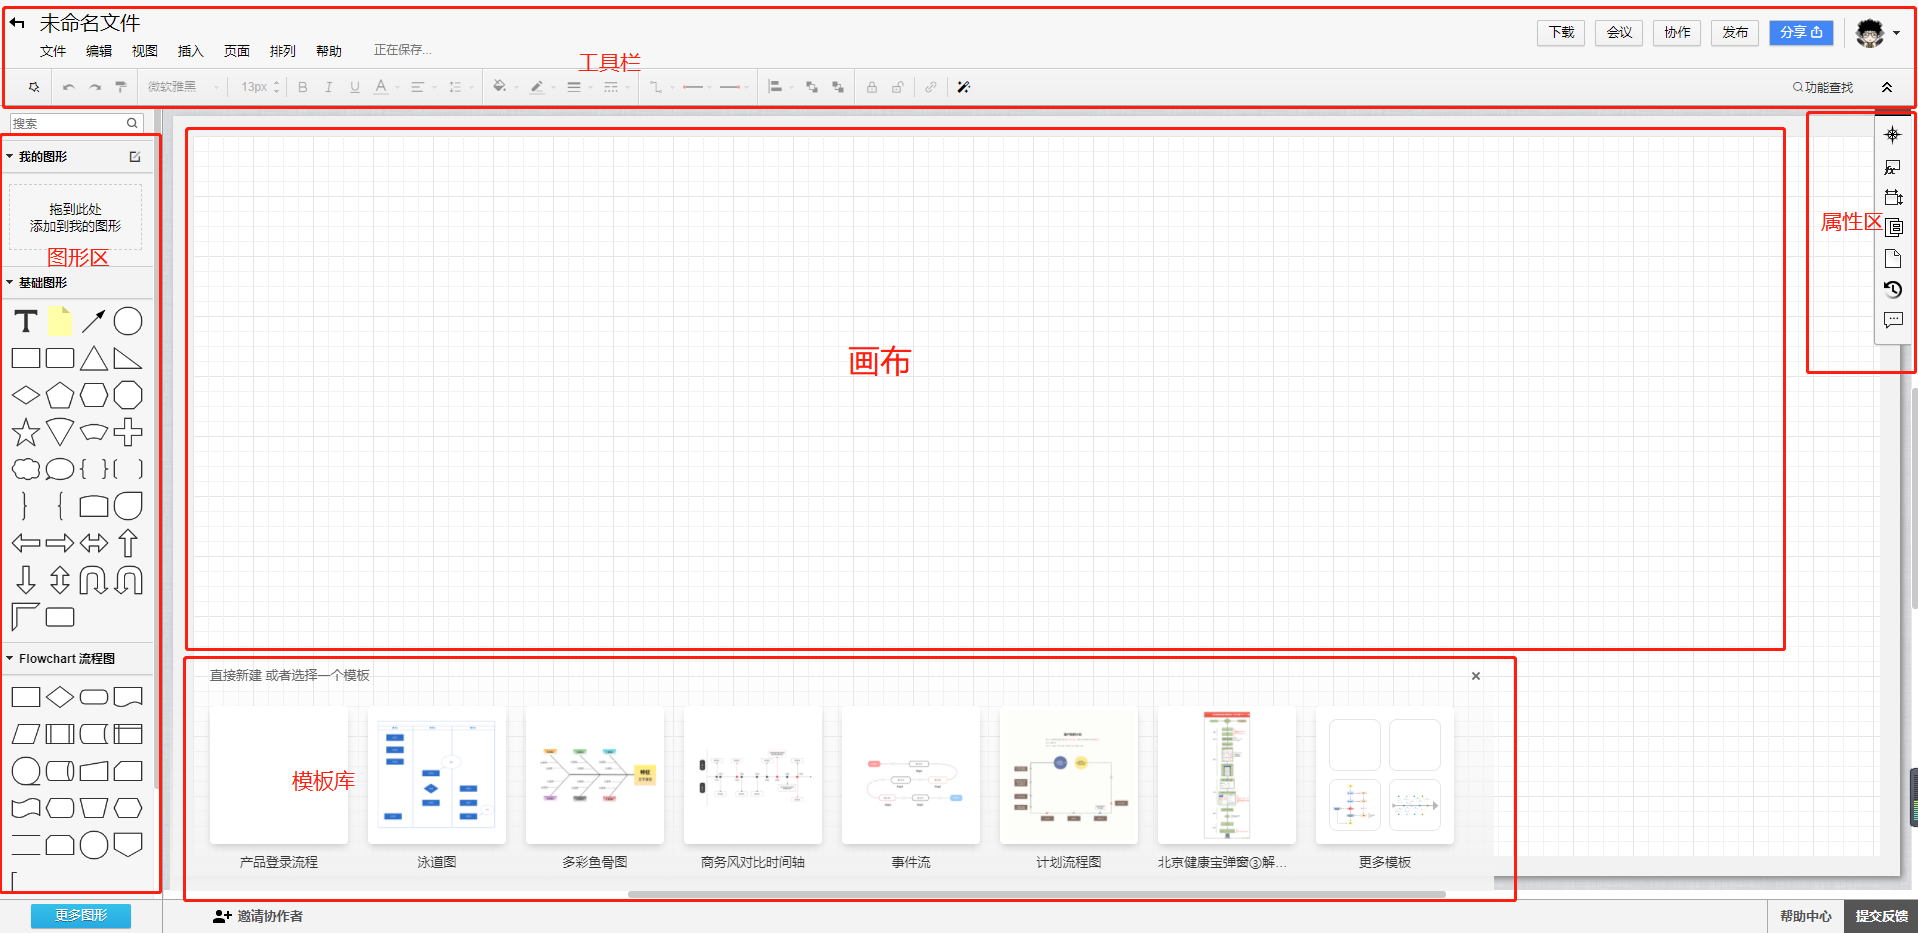Open the 页面 menu
This screenshot has height=933, width=1918.
tap(237, 51)
